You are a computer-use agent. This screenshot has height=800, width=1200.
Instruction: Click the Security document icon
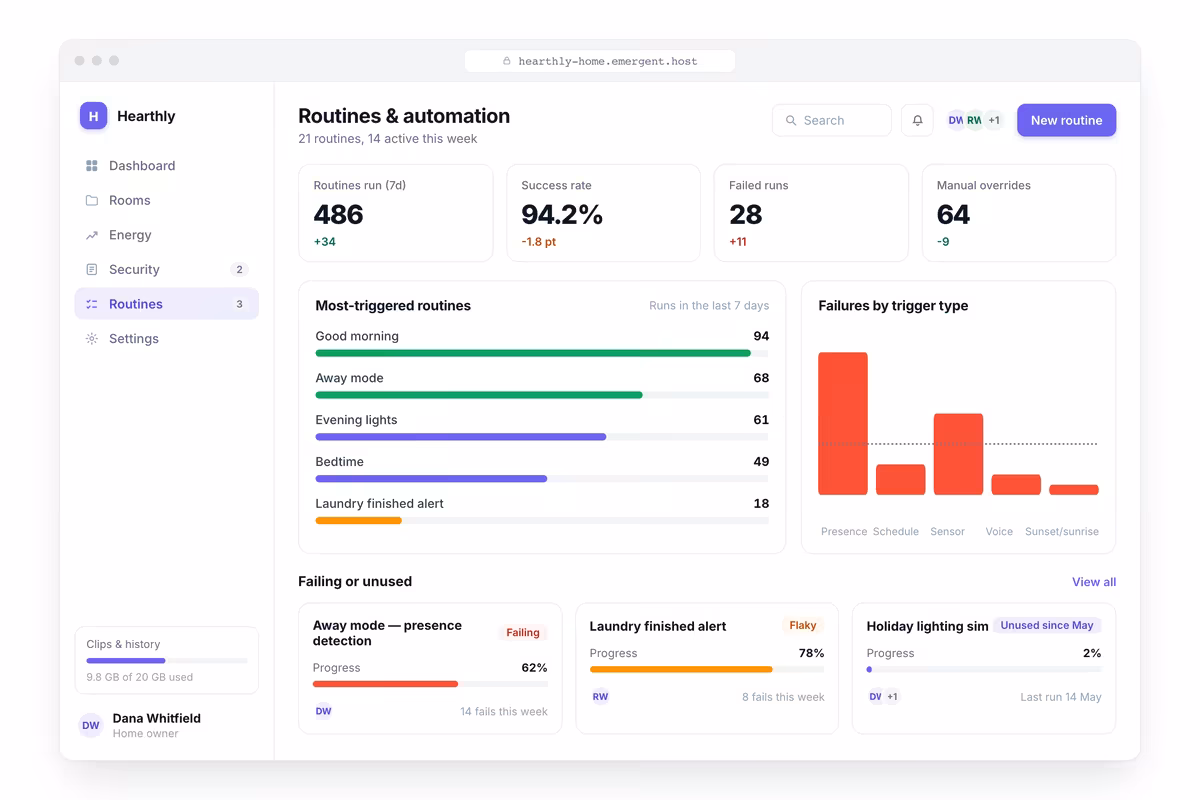(92, 269)
